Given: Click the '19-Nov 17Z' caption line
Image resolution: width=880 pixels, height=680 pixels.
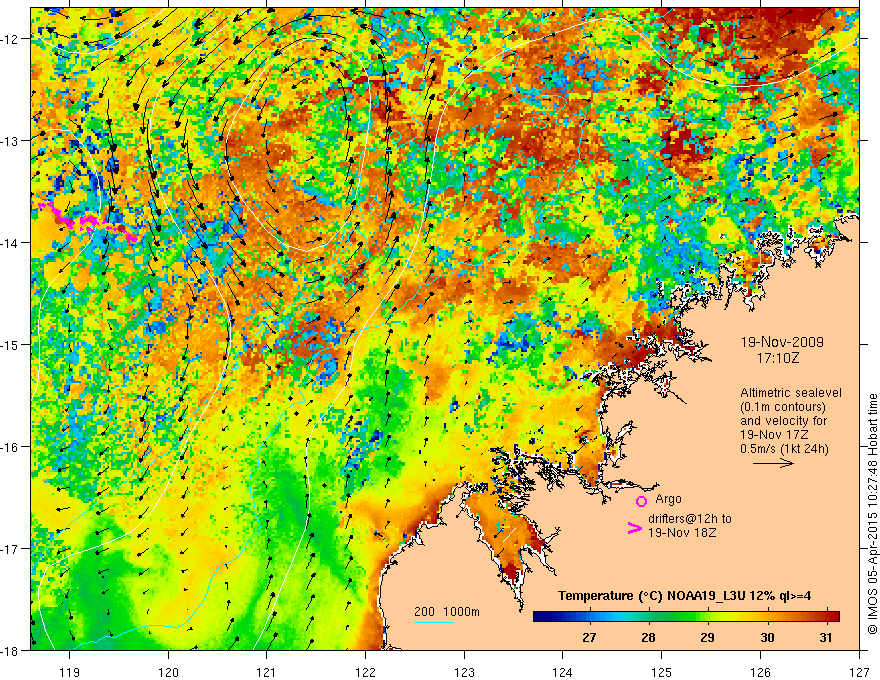Looking at the screenshot, I should (x=776, y=435).
